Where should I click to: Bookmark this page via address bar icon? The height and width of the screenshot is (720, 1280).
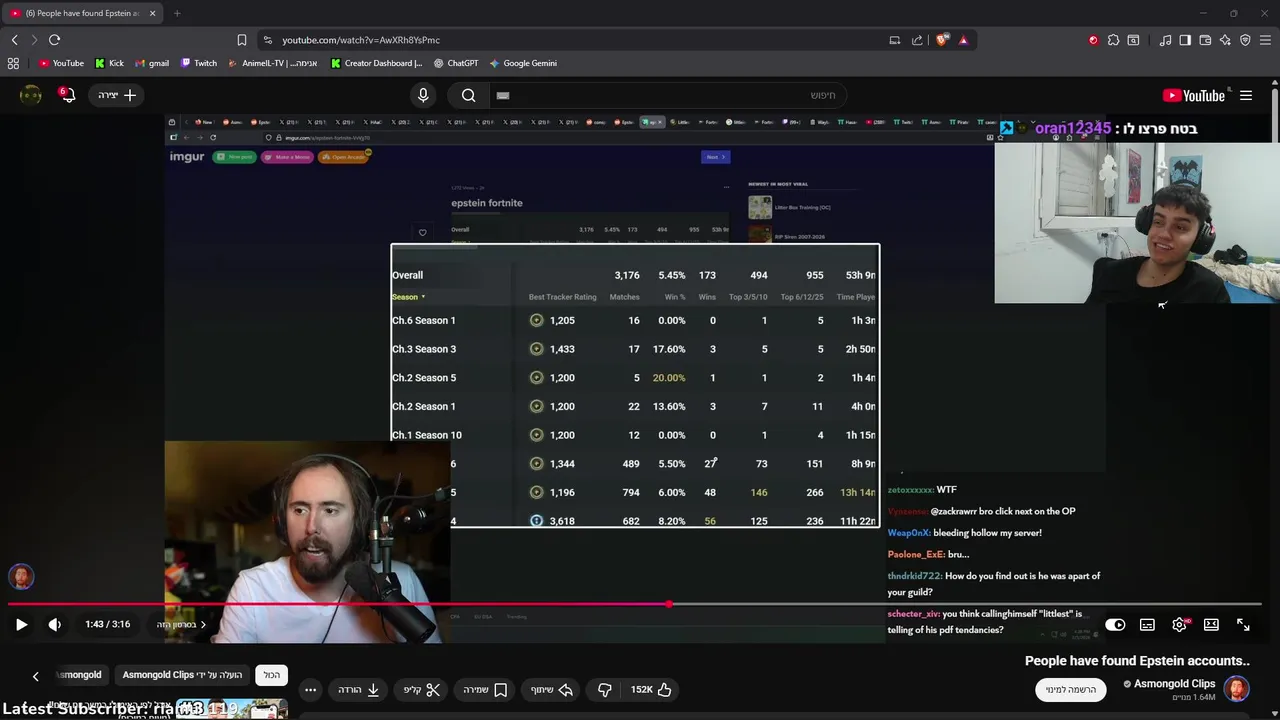coord(241,40)
